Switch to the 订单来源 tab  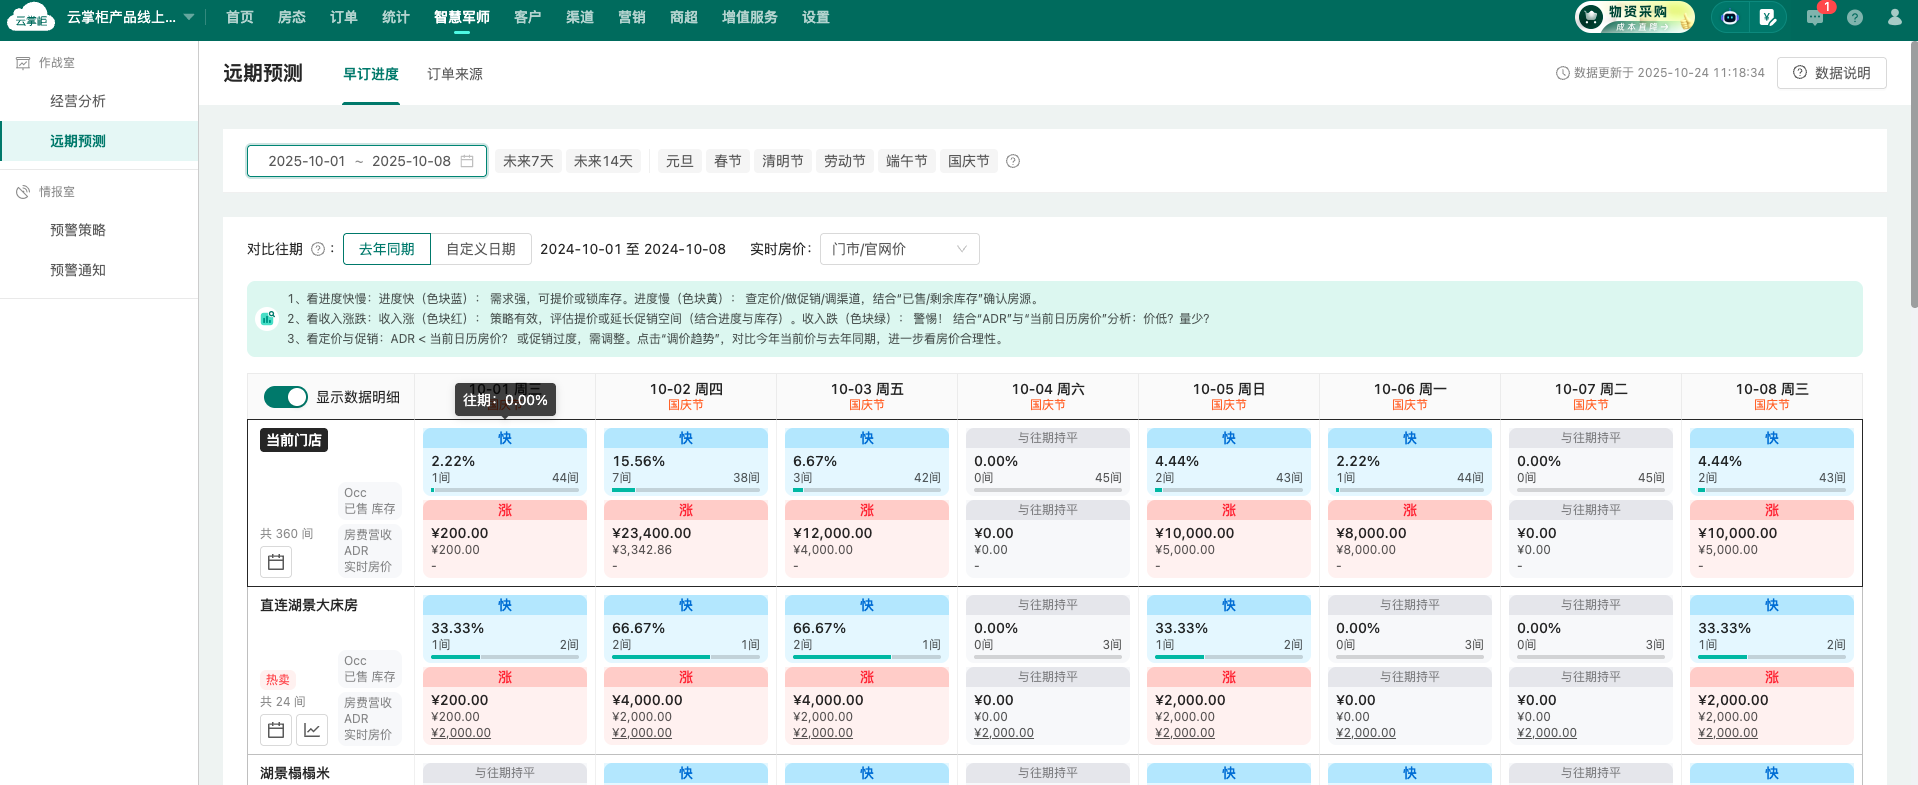pyautogui.click(x=455, y=74)
